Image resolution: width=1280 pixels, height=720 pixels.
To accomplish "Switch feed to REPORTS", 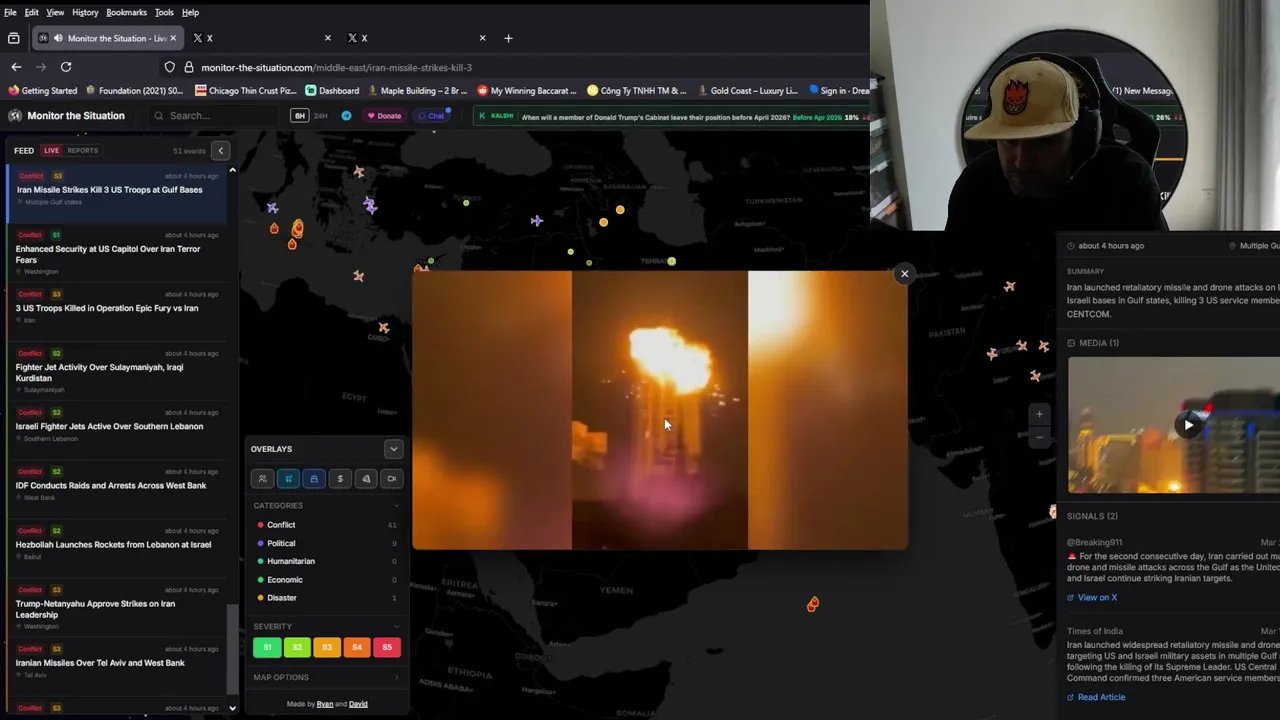I will pos(83,151).
